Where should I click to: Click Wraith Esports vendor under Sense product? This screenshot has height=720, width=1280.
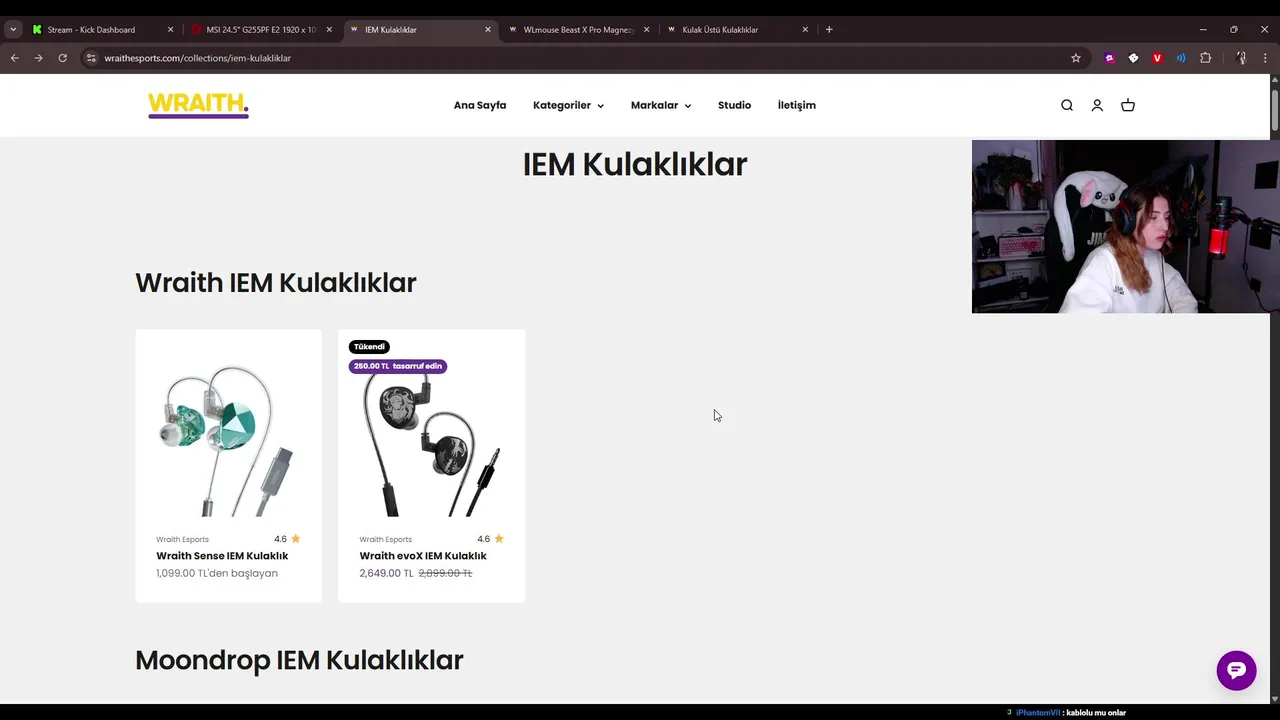182,539
